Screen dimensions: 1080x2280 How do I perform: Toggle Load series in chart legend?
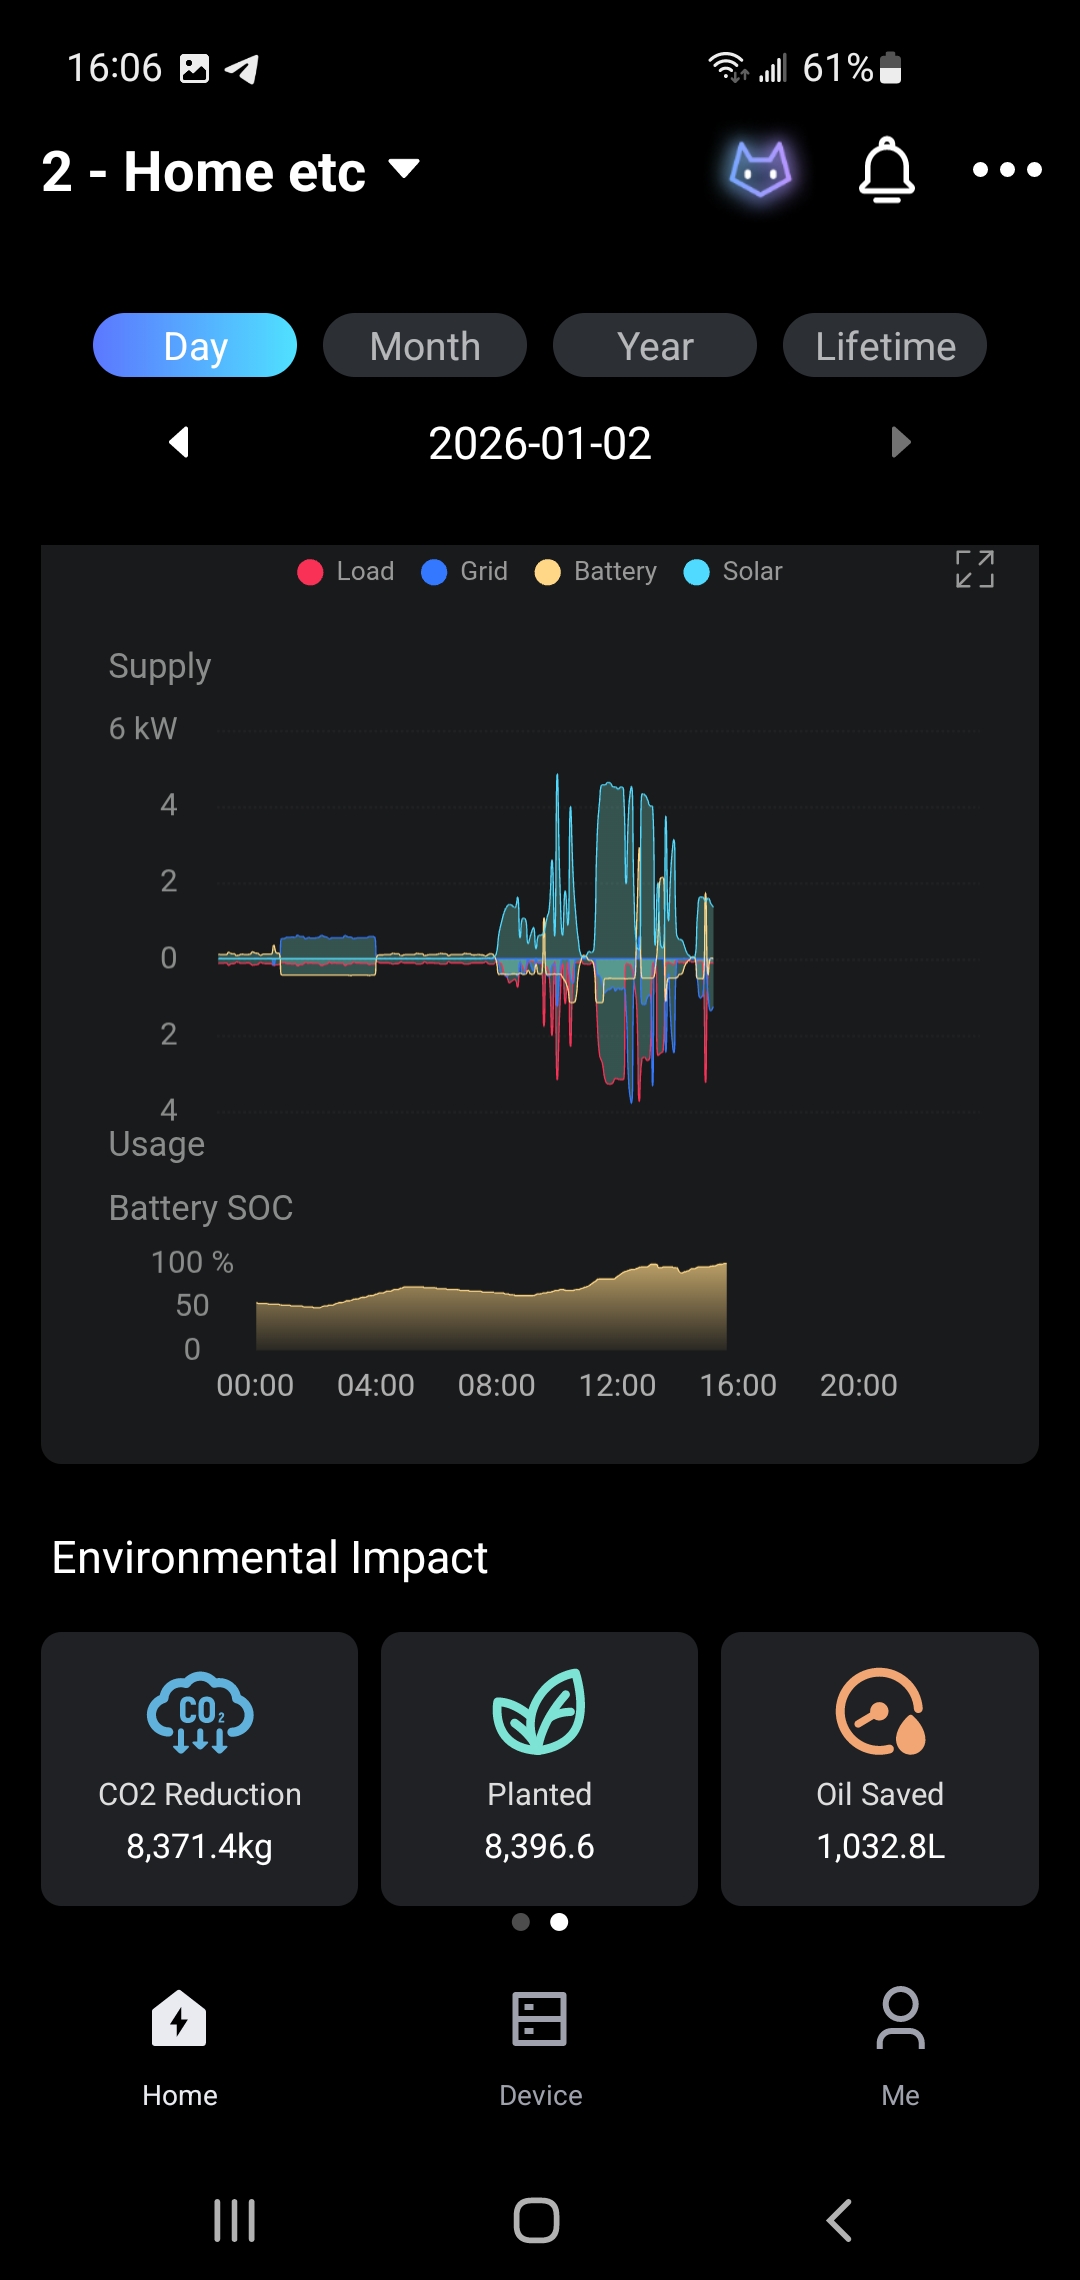point(346,572)
